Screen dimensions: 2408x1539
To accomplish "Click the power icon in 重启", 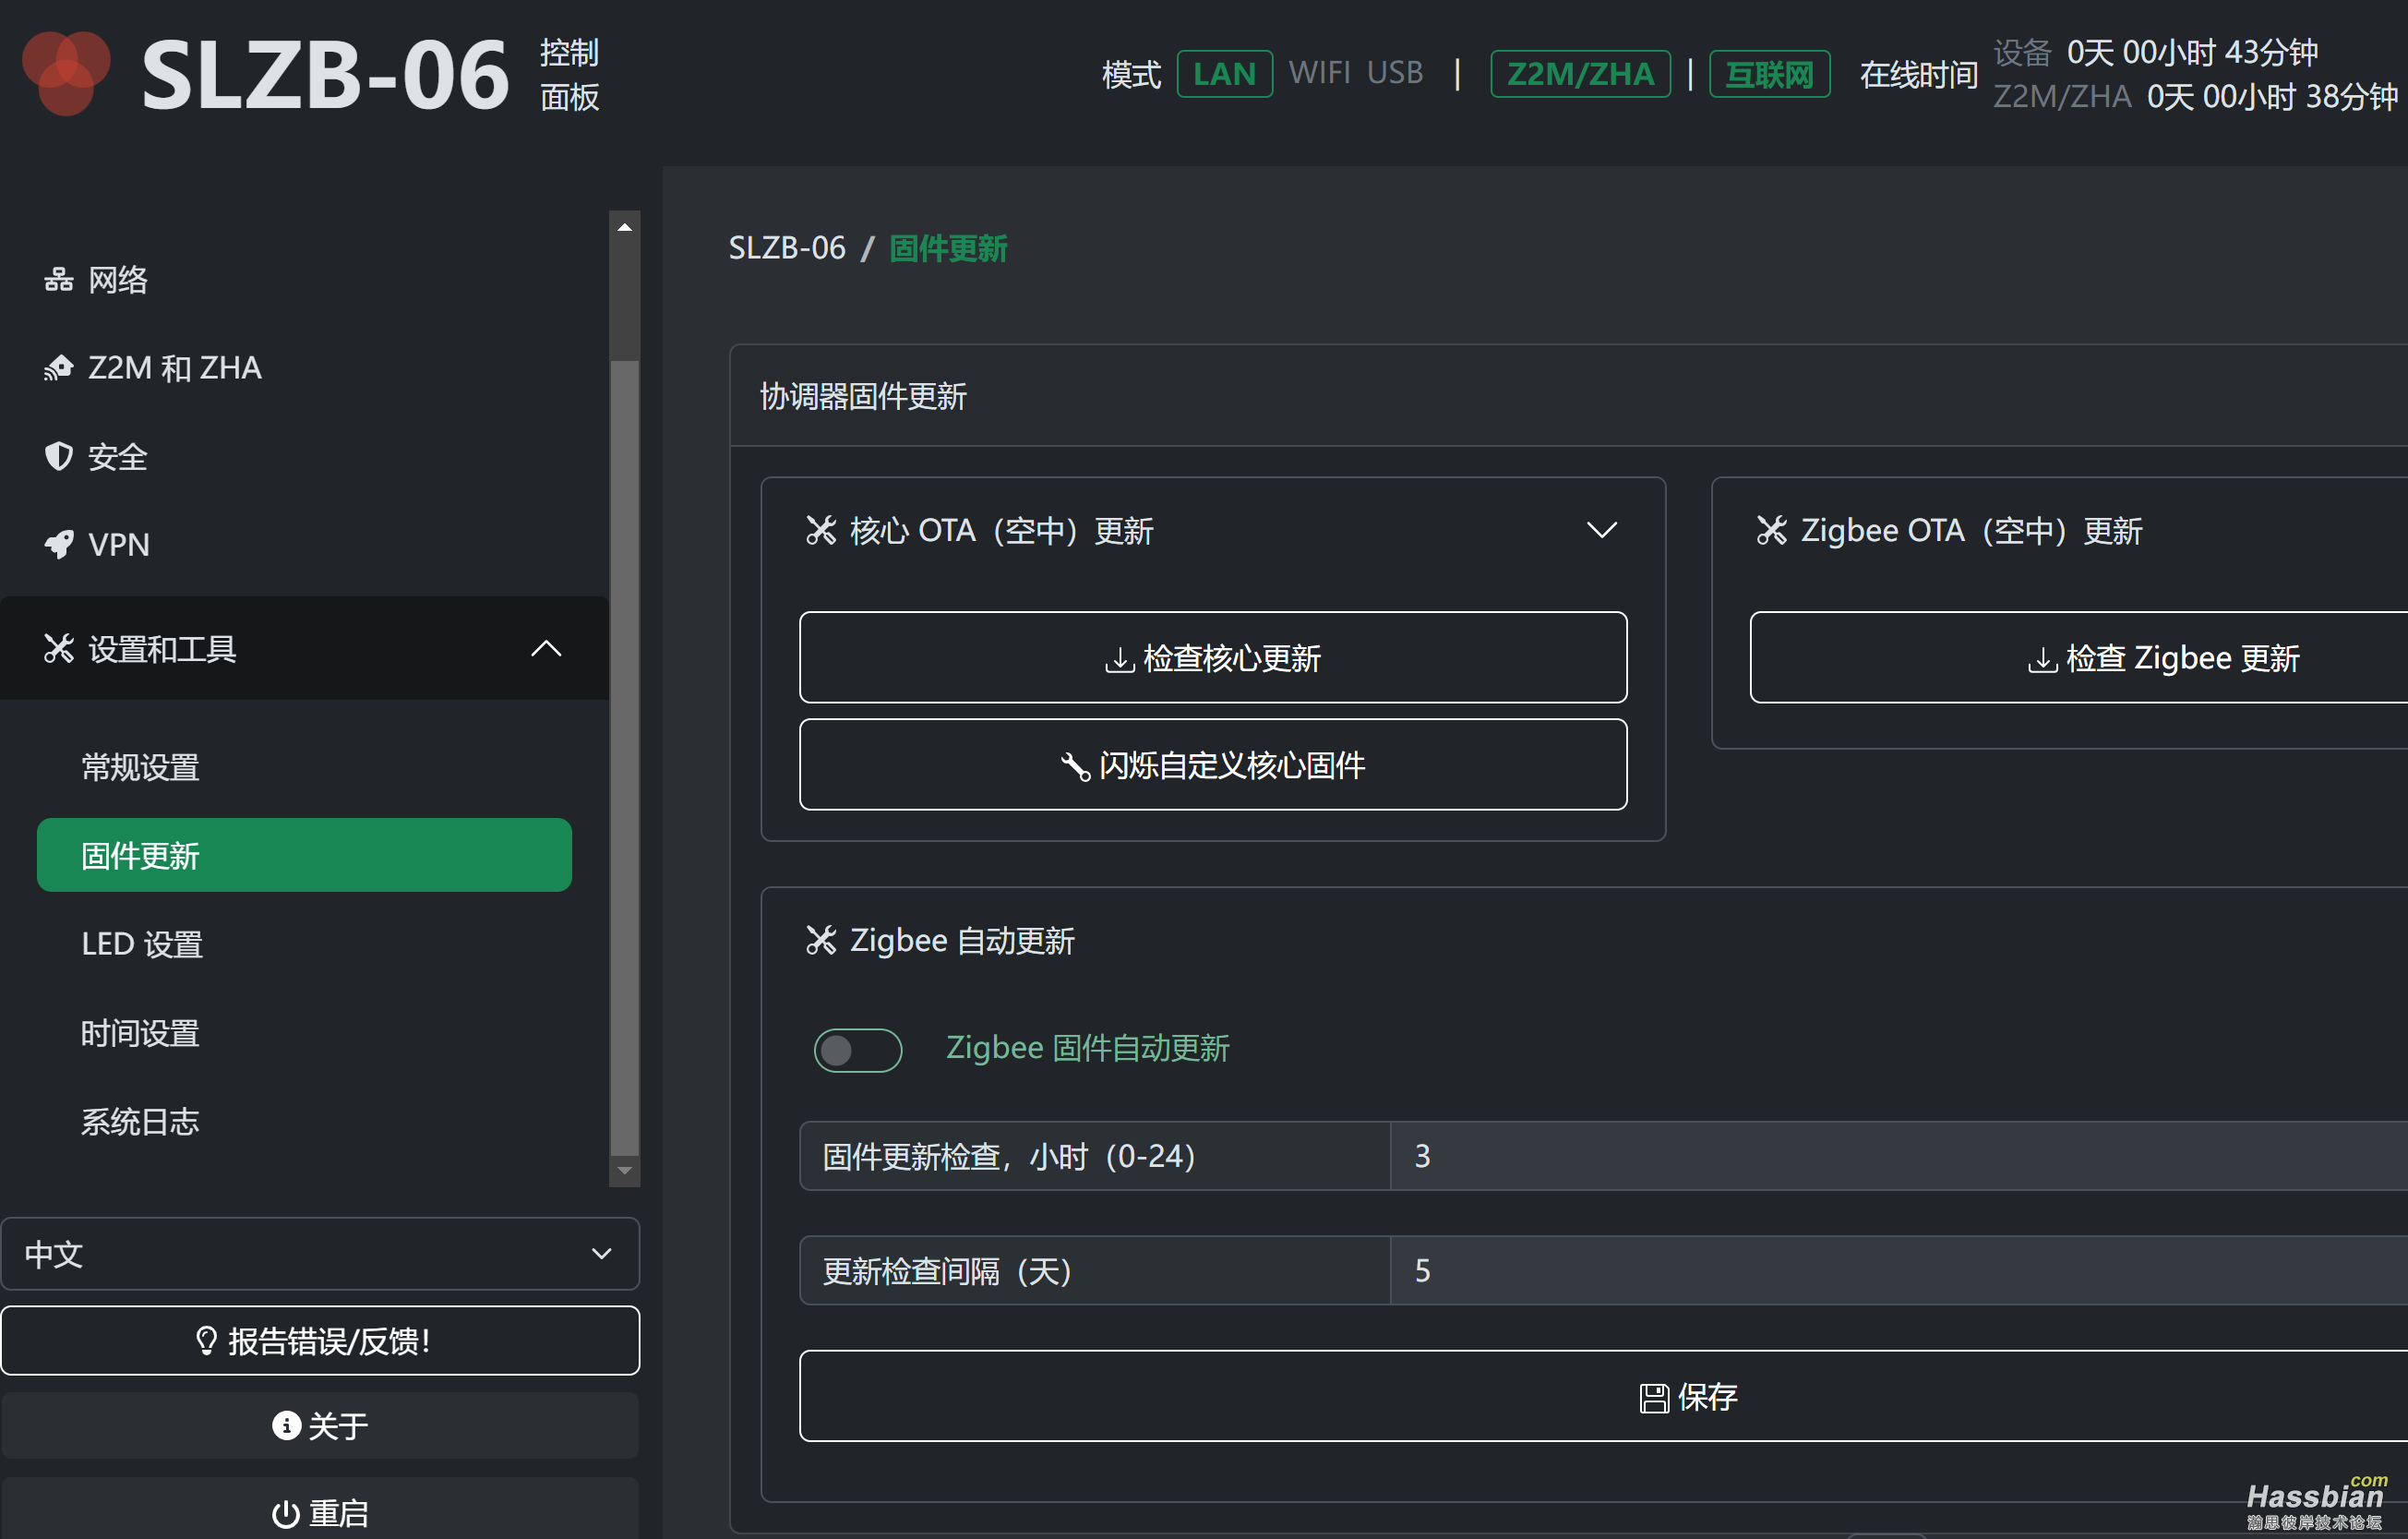I will coord(286,1514).
